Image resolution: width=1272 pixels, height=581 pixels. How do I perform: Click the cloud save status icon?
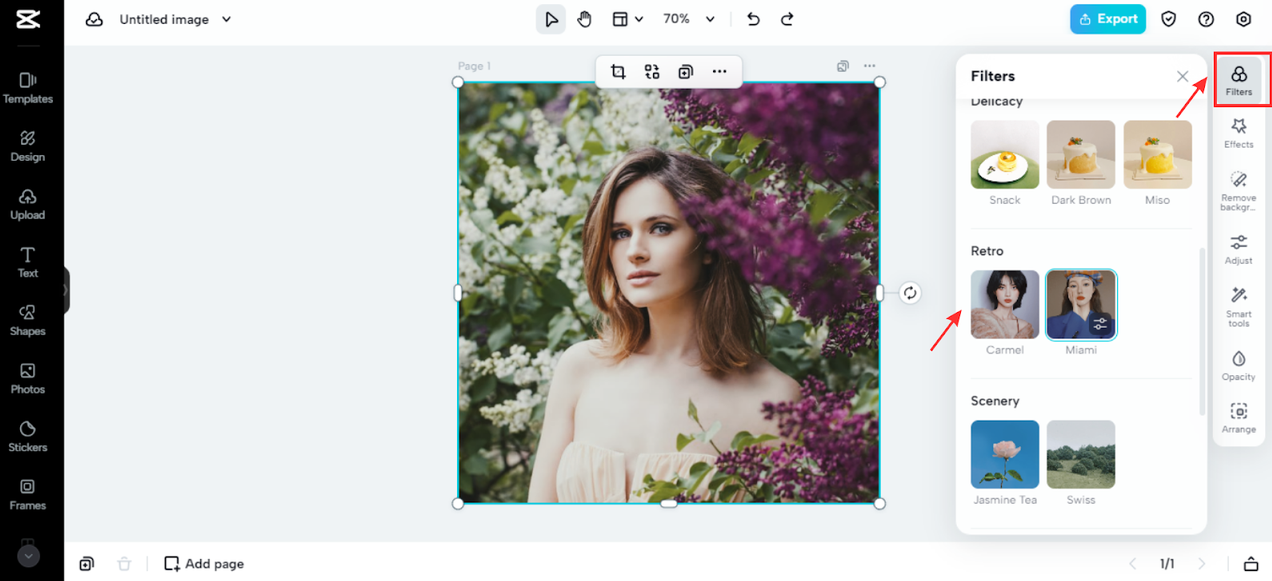coord(95,19)
